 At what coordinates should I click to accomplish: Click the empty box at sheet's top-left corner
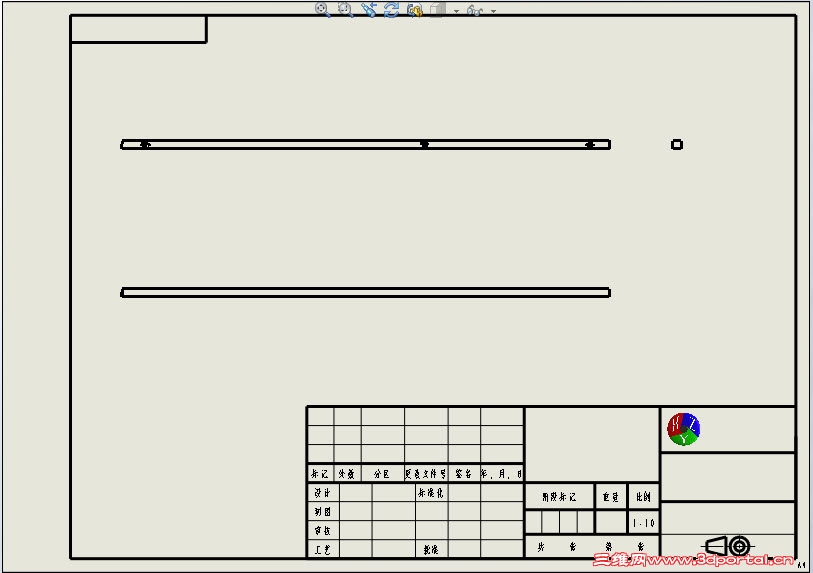pyautogui.click(x=138, y=29)
